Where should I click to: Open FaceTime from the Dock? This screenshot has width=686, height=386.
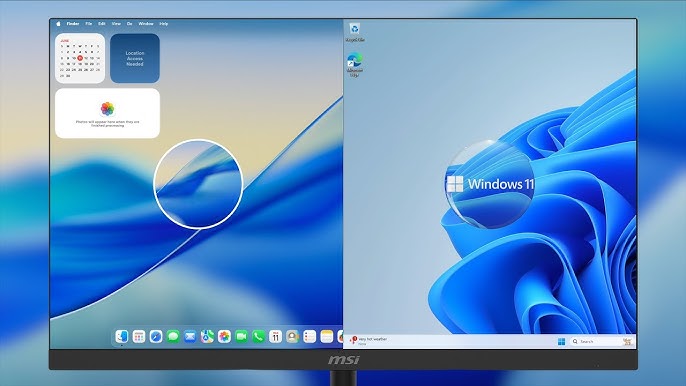241,336
